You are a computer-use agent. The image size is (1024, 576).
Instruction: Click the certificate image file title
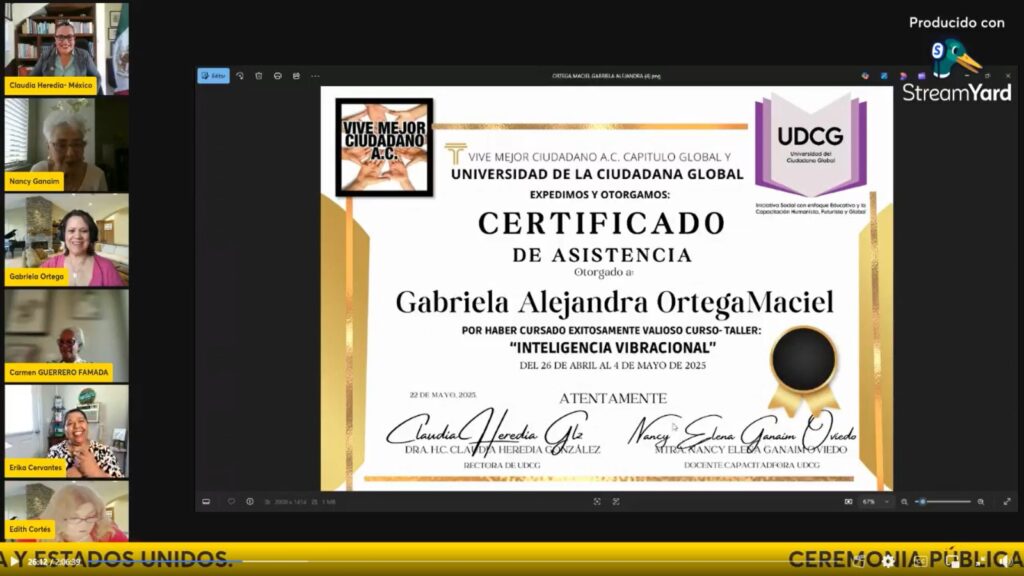pos(606,76)
